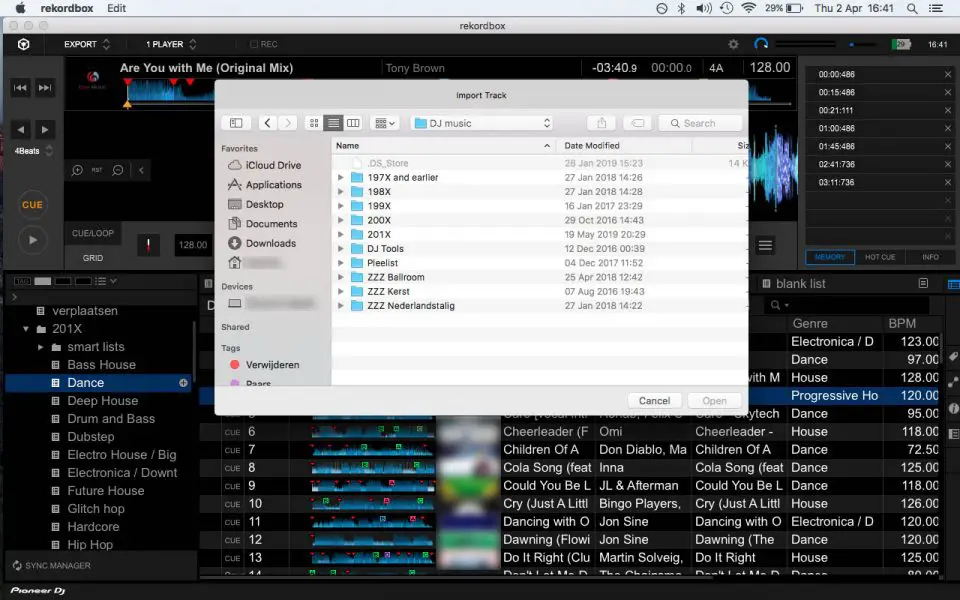The width and height of the screenshot is (960, 600).
Task: Expand the DJ Tools folder
Action: tap(340, 249)
